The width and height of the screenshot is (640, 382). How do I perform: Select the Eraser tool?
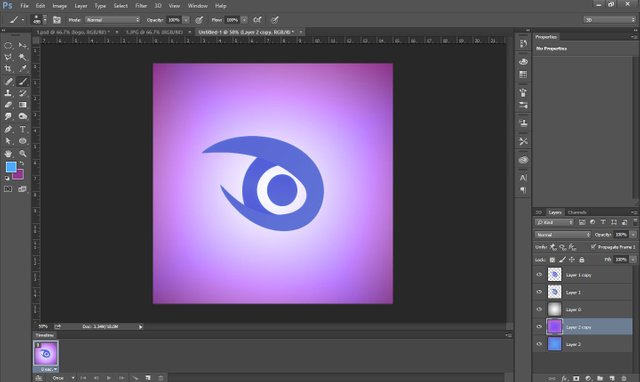coord(8,105)
